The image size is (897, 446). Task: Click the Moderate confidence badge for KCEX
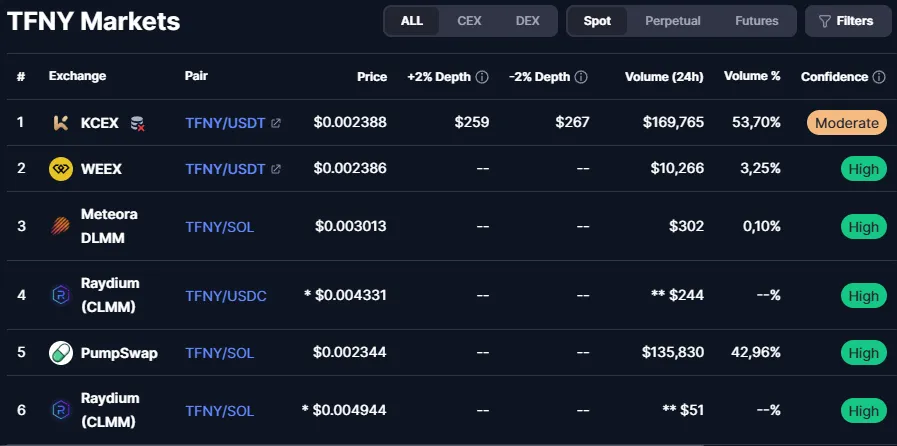(847, 122)
